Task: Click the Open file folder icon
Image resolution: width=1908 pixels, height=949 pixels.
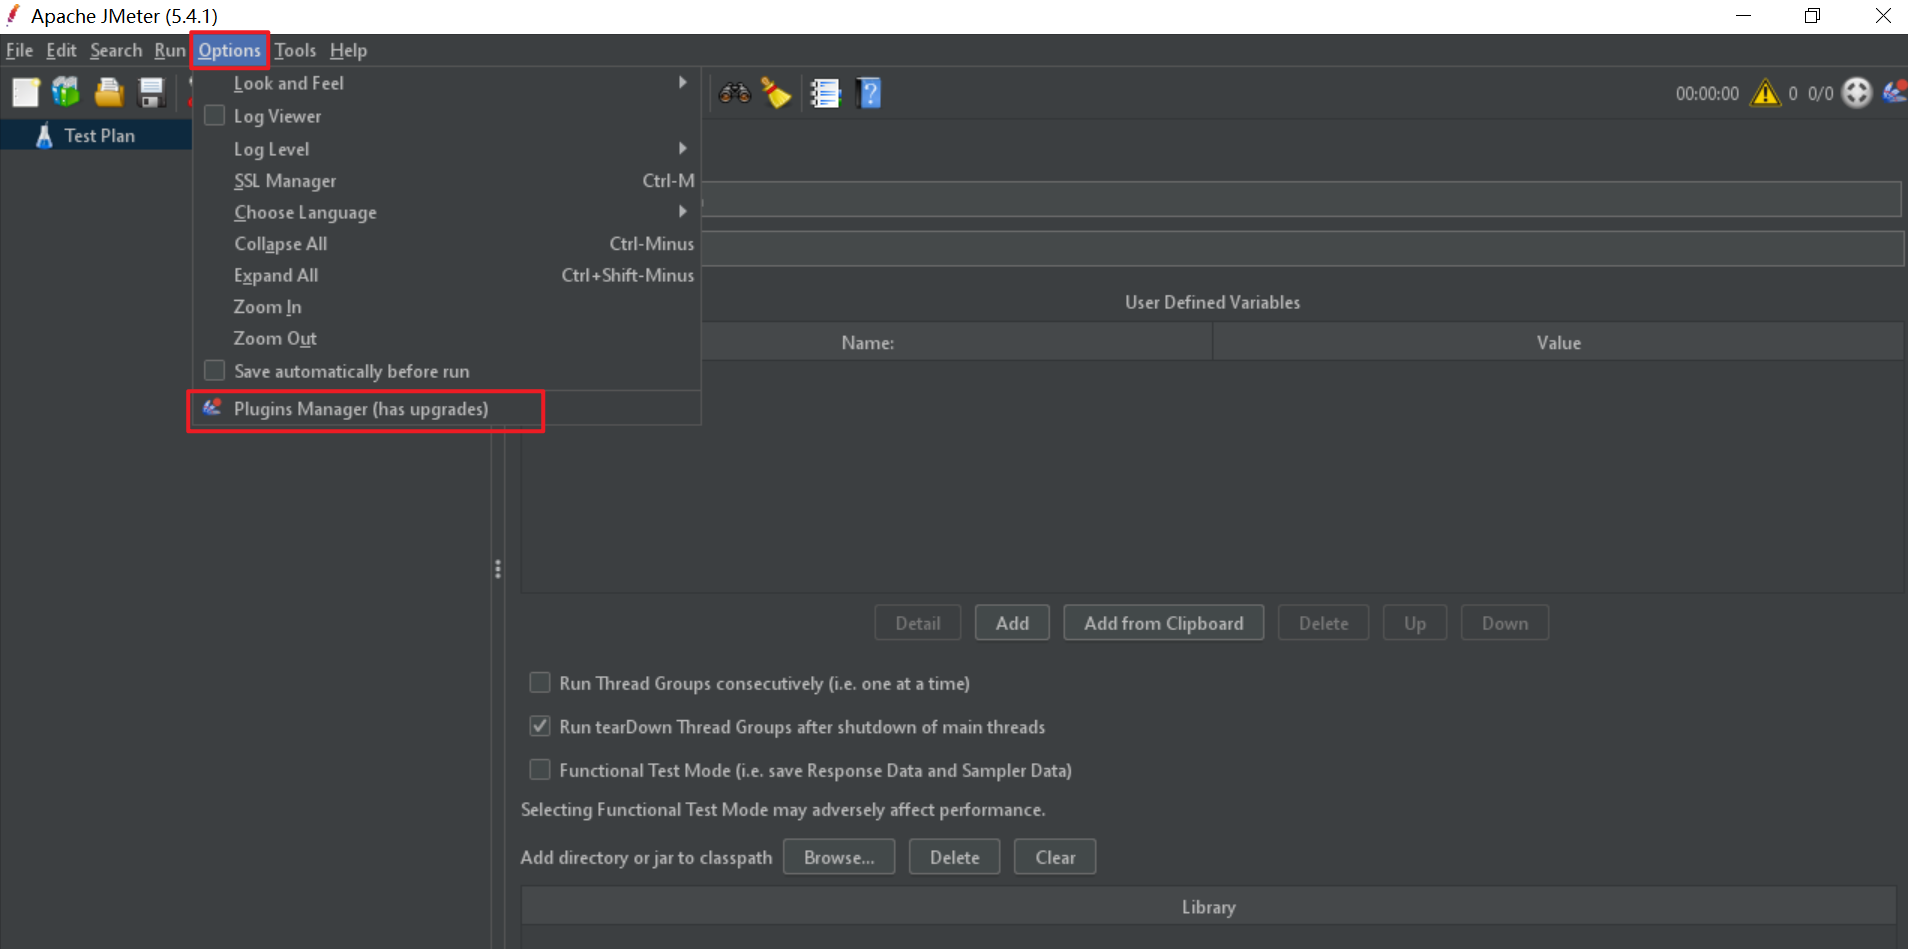Action: point(109,93)
